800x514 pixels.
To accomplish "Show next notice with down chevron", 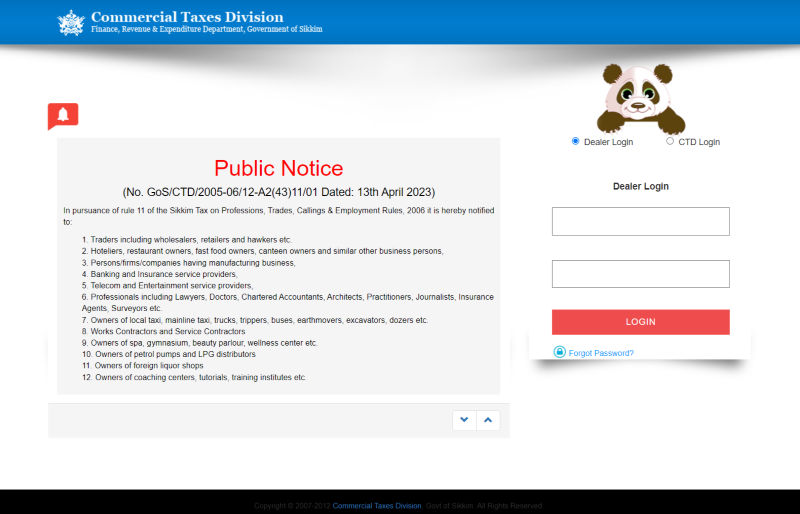I will (464, 420).
